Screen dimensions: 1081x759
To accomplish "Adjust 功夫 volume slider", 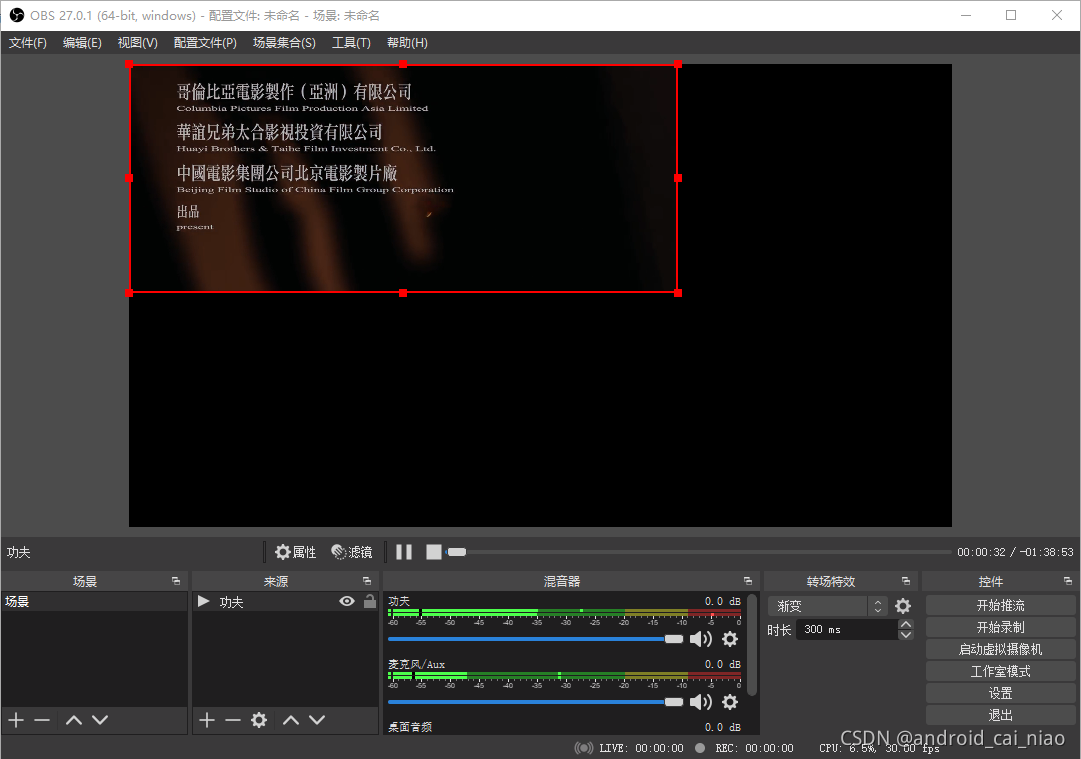I will 535,639.
